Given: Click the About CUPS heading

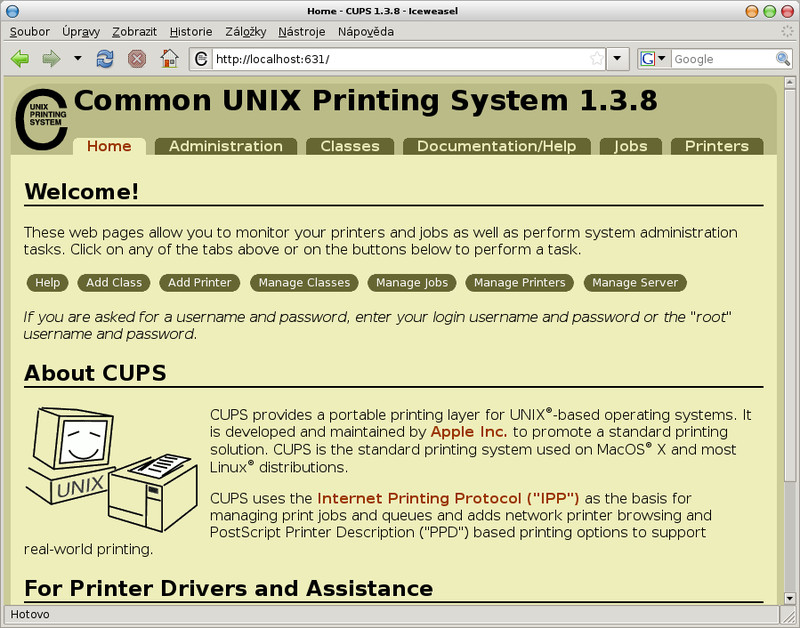Looking at the screenshot, I should point(95,373).
